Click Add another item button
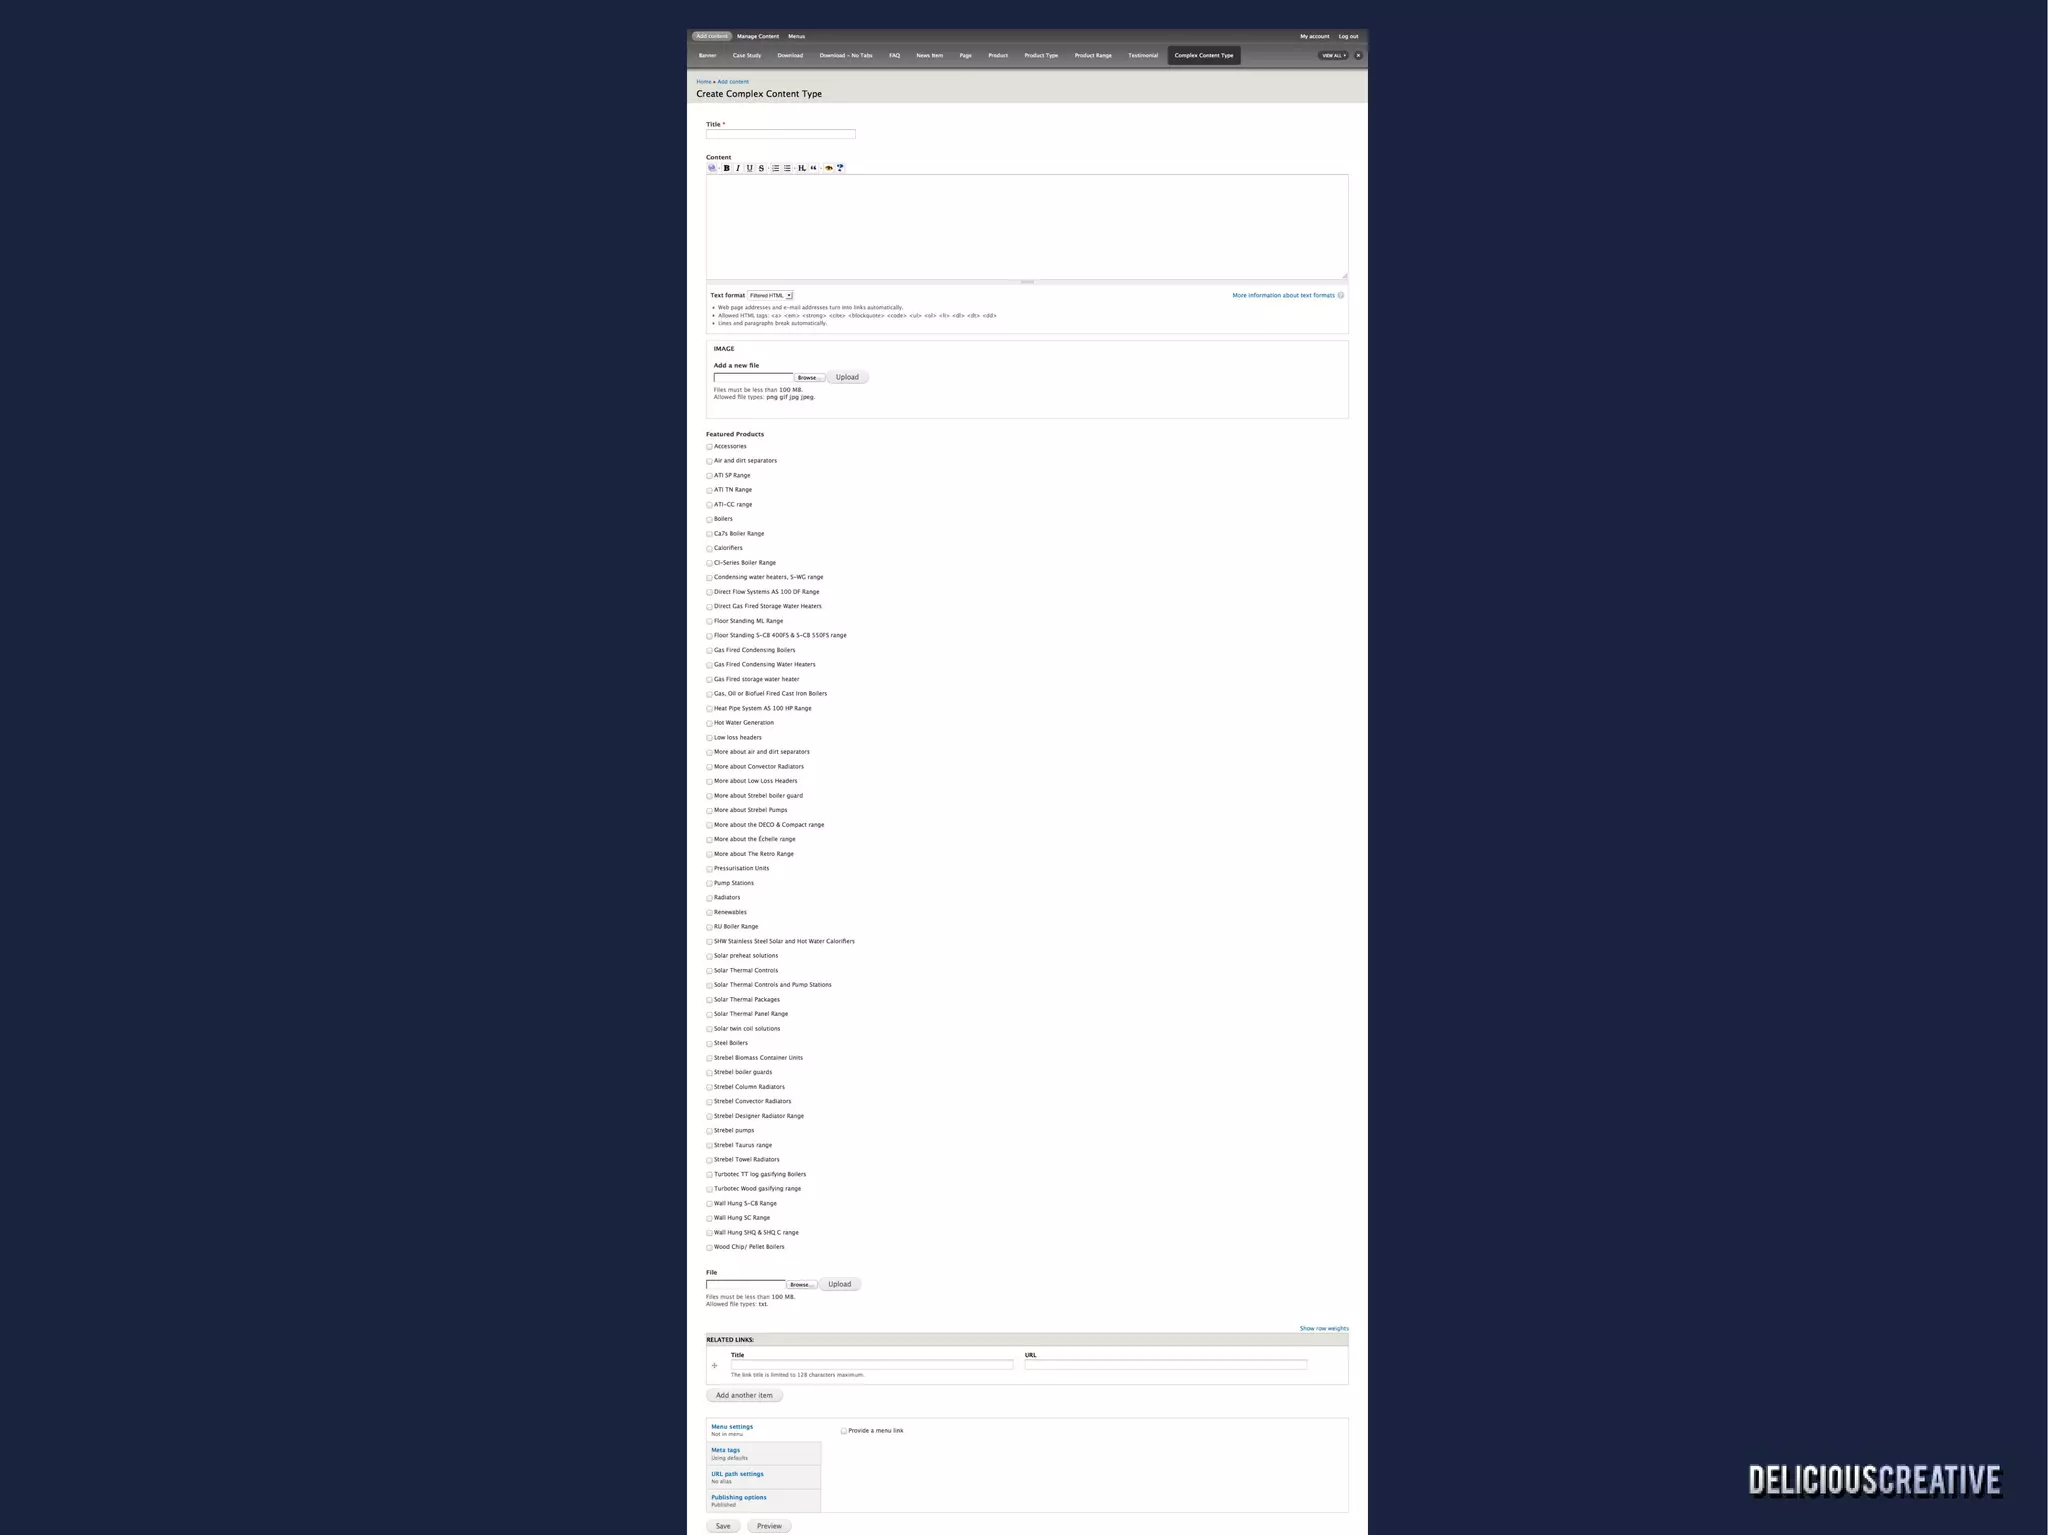Screen dimensions: 2048x1535 click(x=744, y=1395)
